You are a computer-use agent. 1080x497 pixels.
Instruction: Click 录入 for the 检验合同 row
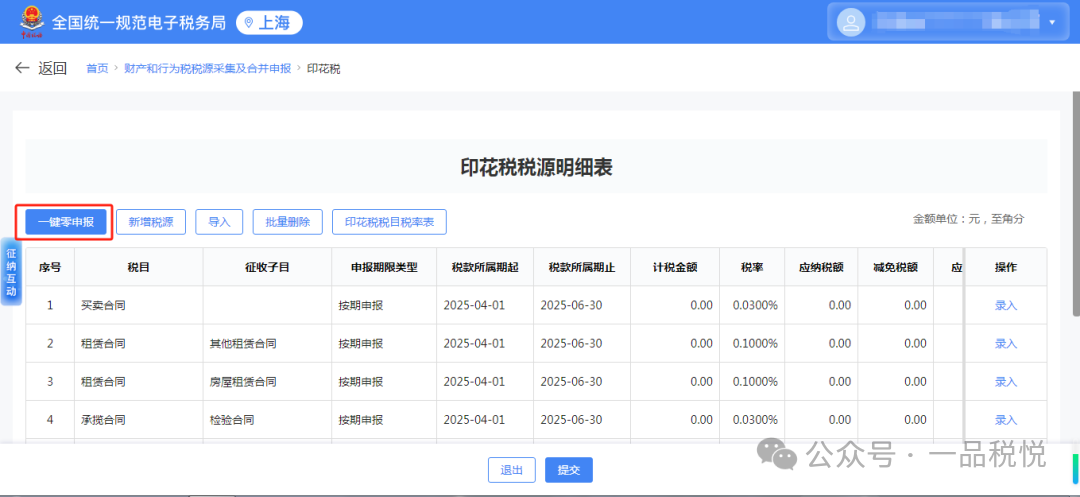[x=1005, y=419]
